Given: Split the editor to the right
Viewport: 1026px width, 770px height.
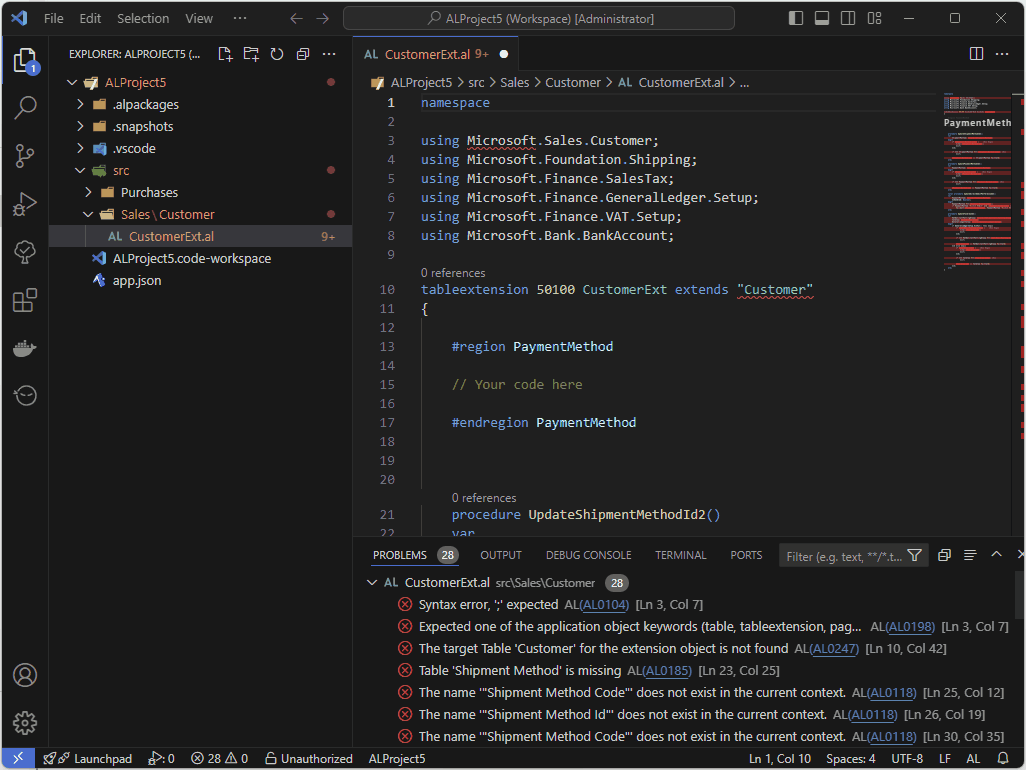Looking at the screenshot, I should [976, 54].
